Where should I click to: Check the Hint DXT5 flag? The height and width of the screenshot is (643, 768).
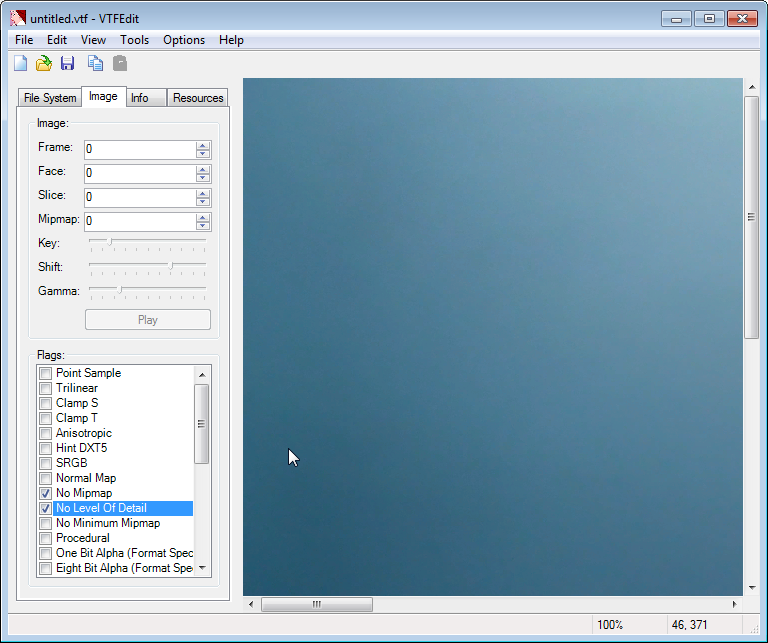tap(46, 448)
